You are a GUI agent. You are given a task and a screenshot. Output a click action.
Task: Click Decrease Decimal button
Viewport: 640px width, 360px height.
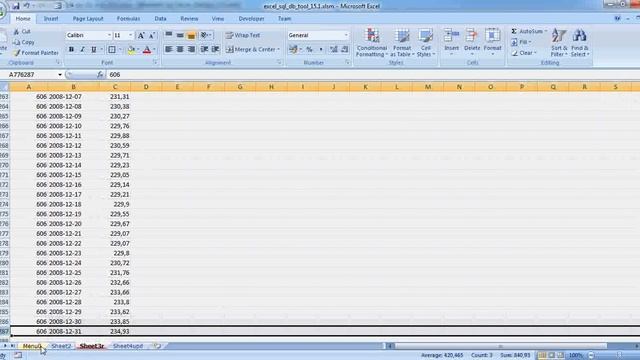(345, 49)
